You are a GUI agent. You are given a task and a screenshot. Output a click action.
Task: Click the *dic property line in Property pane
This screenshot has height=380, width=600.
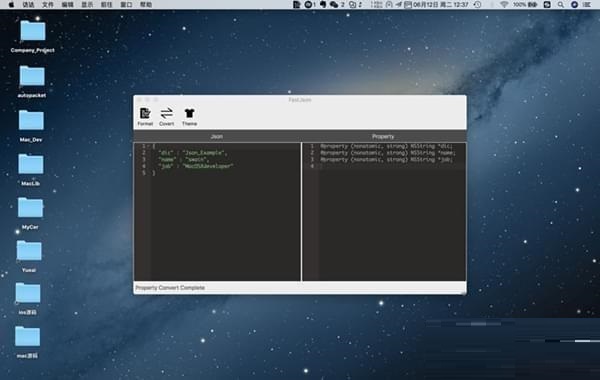[386, 146]
